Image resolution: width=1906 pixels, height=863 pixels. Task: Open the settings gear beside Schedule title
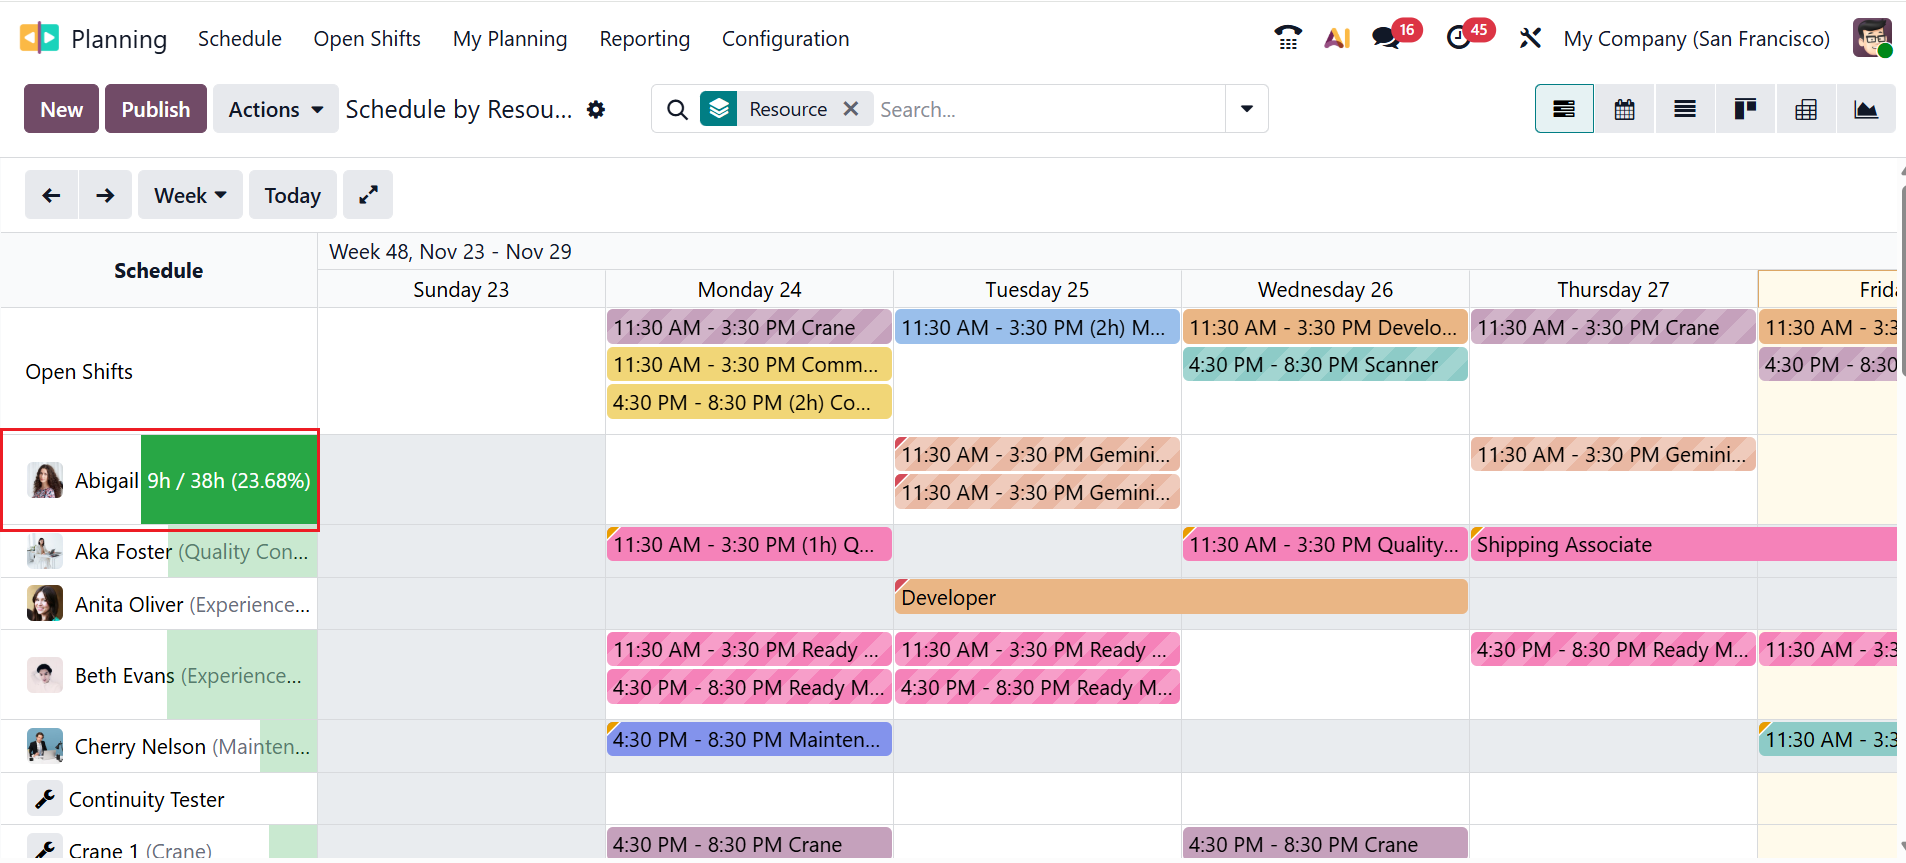[x=596, y=109]
